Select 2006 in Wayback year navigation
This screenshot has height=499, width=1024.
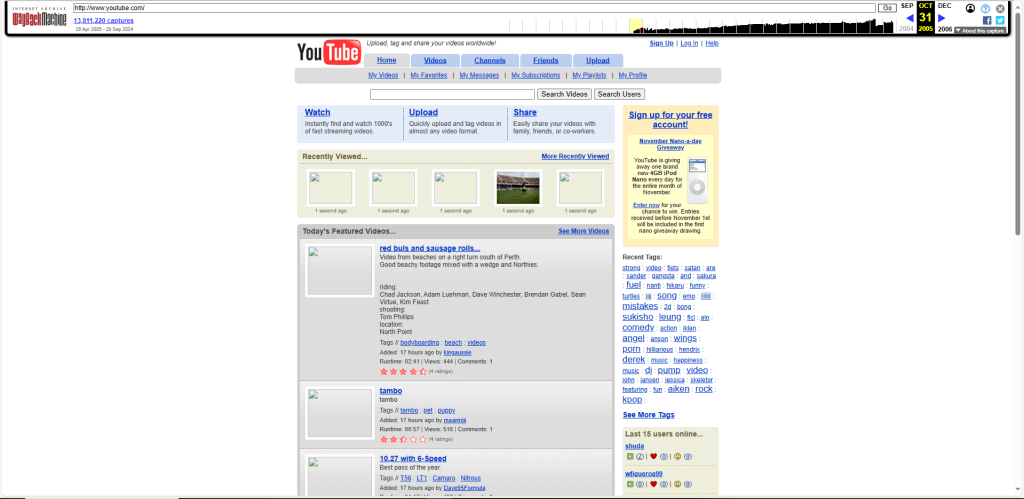944,29
